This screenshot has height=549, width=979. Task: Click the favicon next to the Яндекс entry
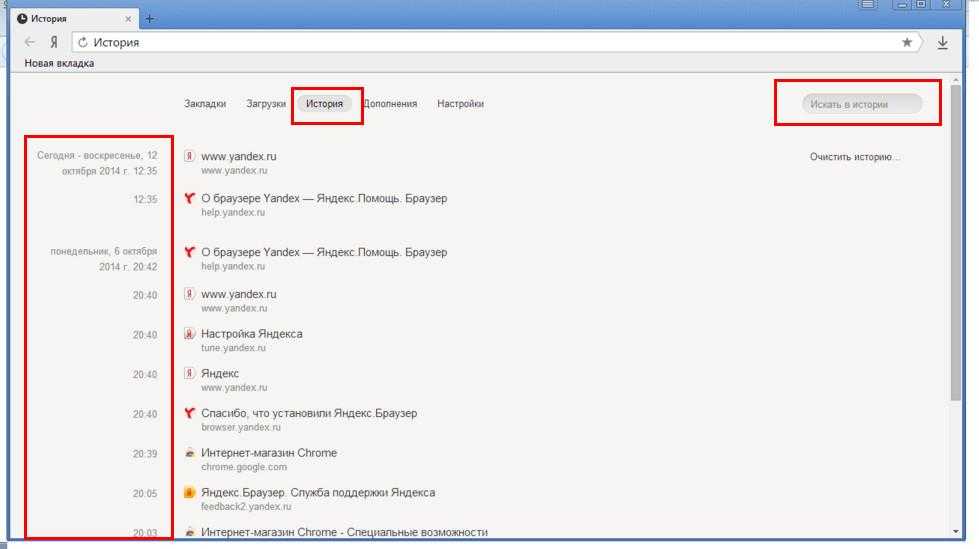click(x=189, y=373)
